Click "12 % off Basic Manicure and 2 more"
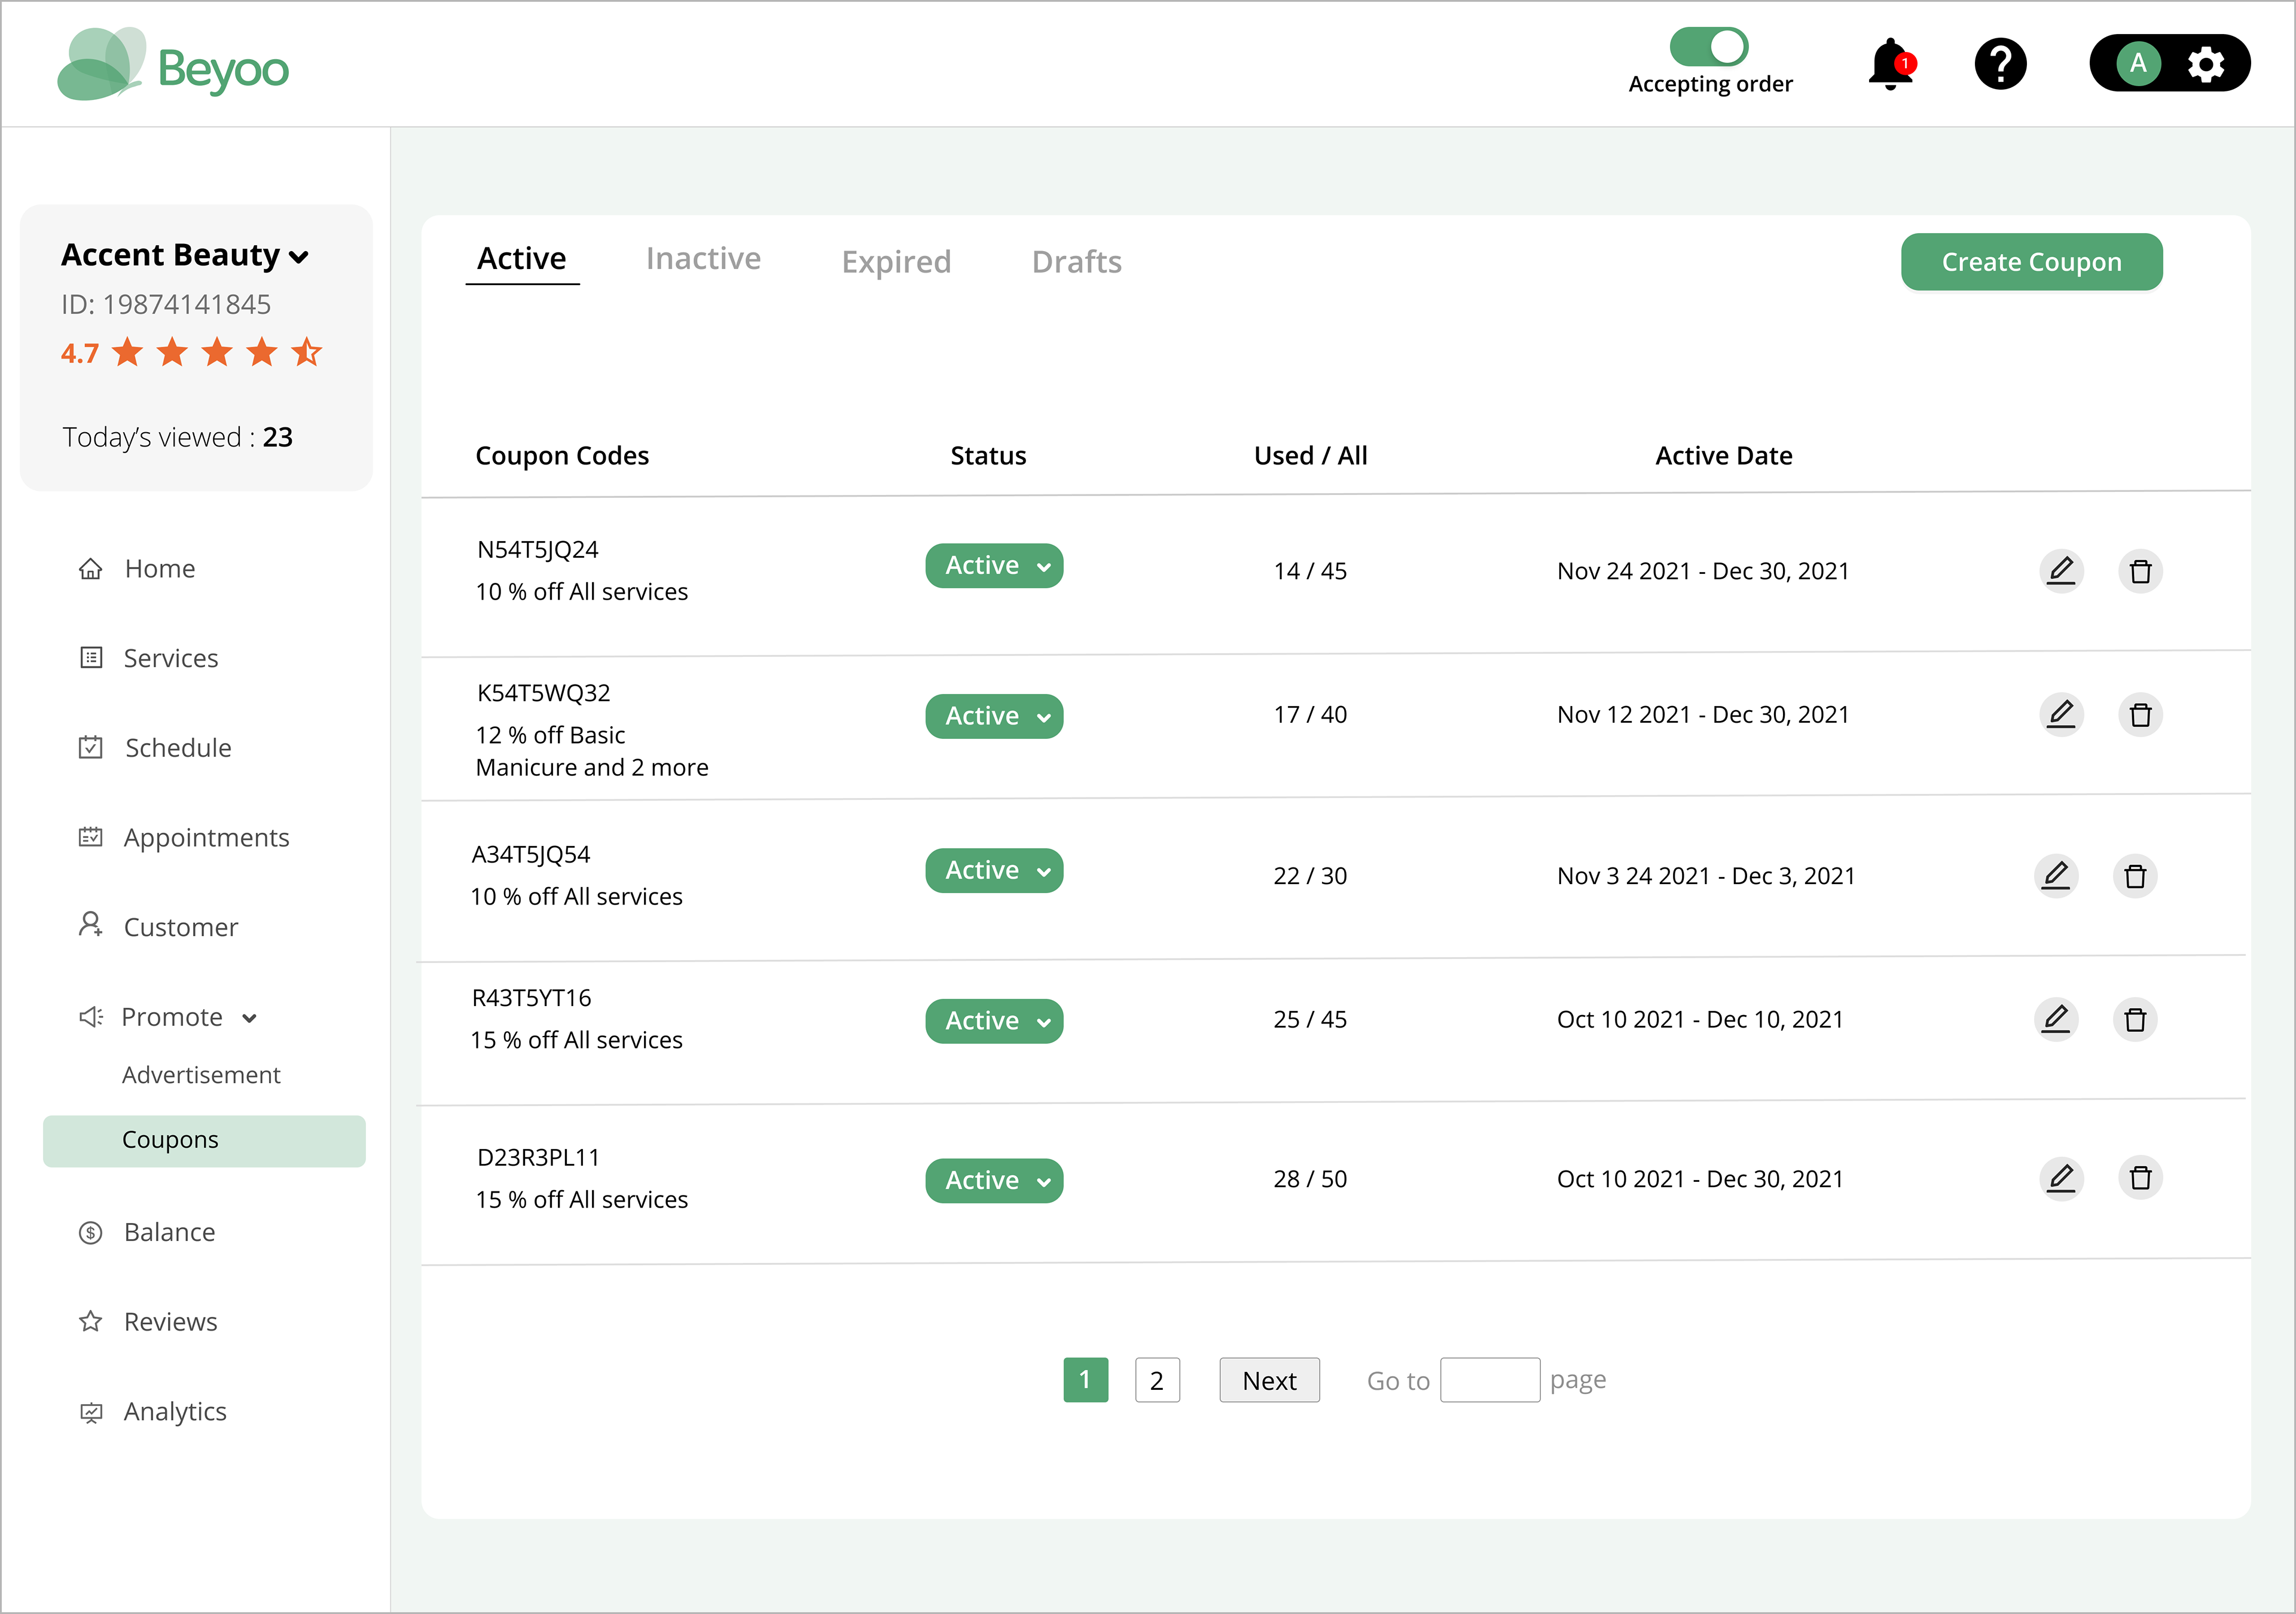The width and height of the screenshot is (2296, 1614). 592,751
